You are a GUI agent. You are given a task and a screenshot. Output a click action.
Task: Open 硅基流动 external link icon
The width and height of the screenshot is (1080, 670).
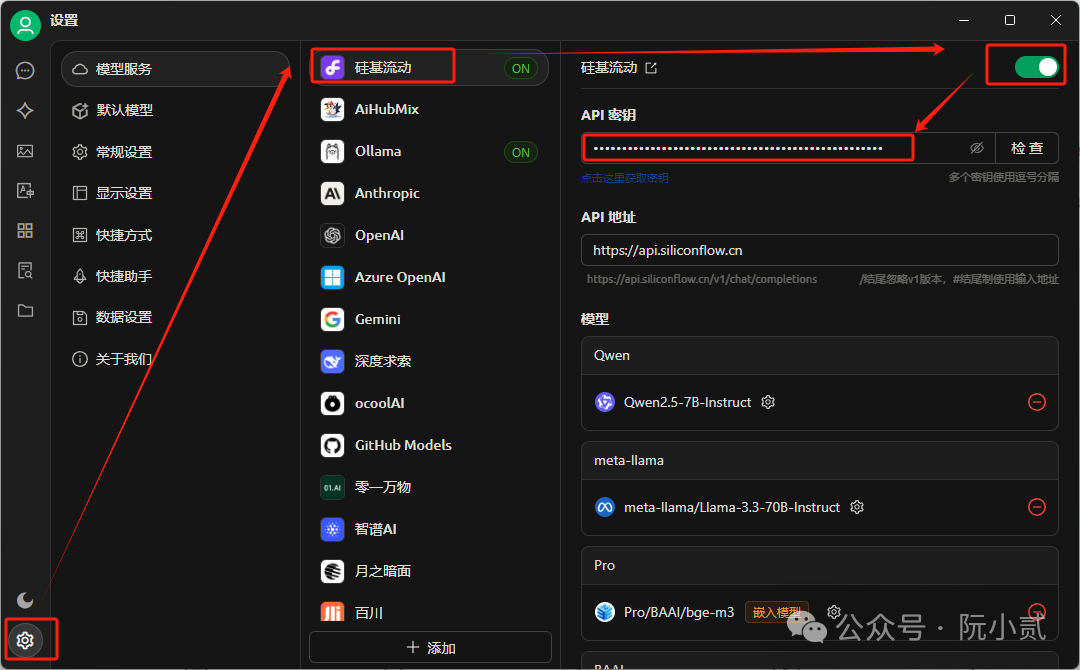coord(651,67)
